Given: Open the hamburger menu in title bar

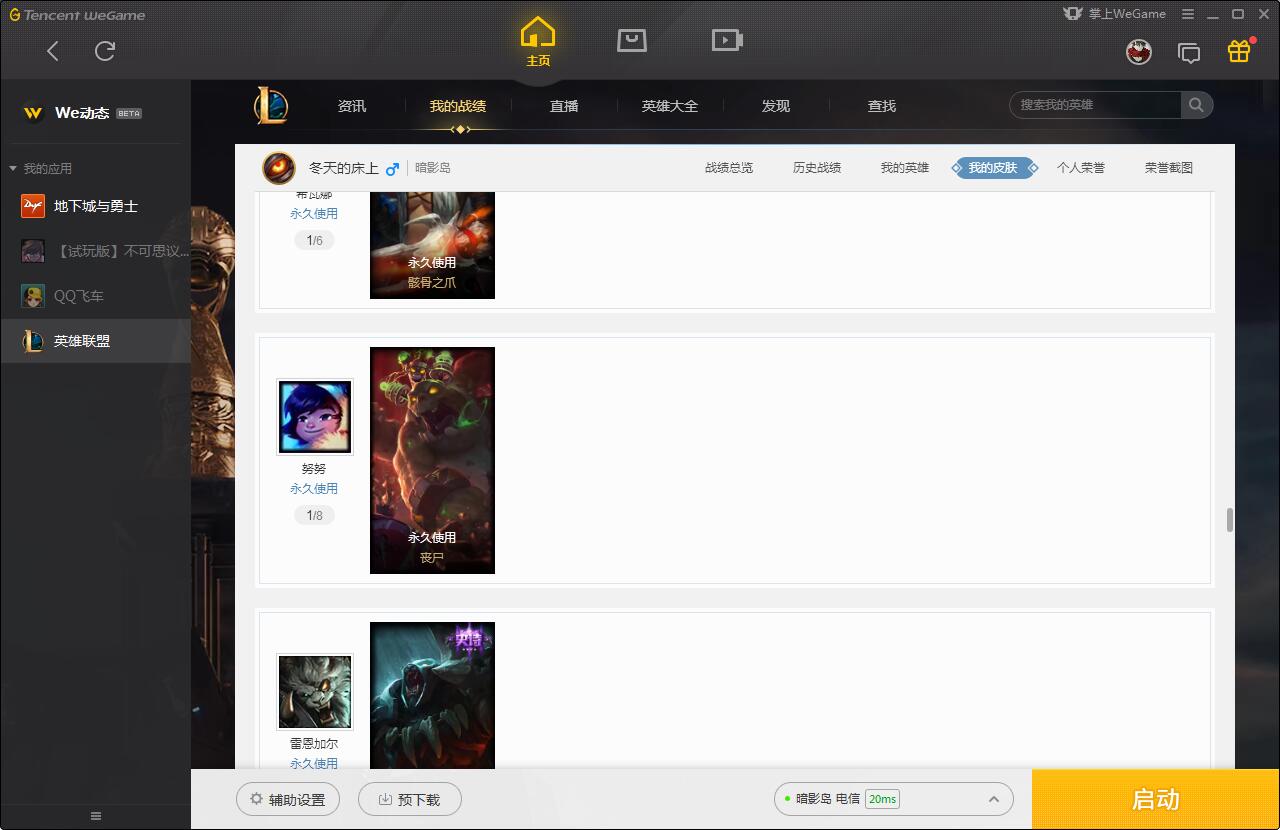Looking at the screenshot, I should (x=1188, y=14).
